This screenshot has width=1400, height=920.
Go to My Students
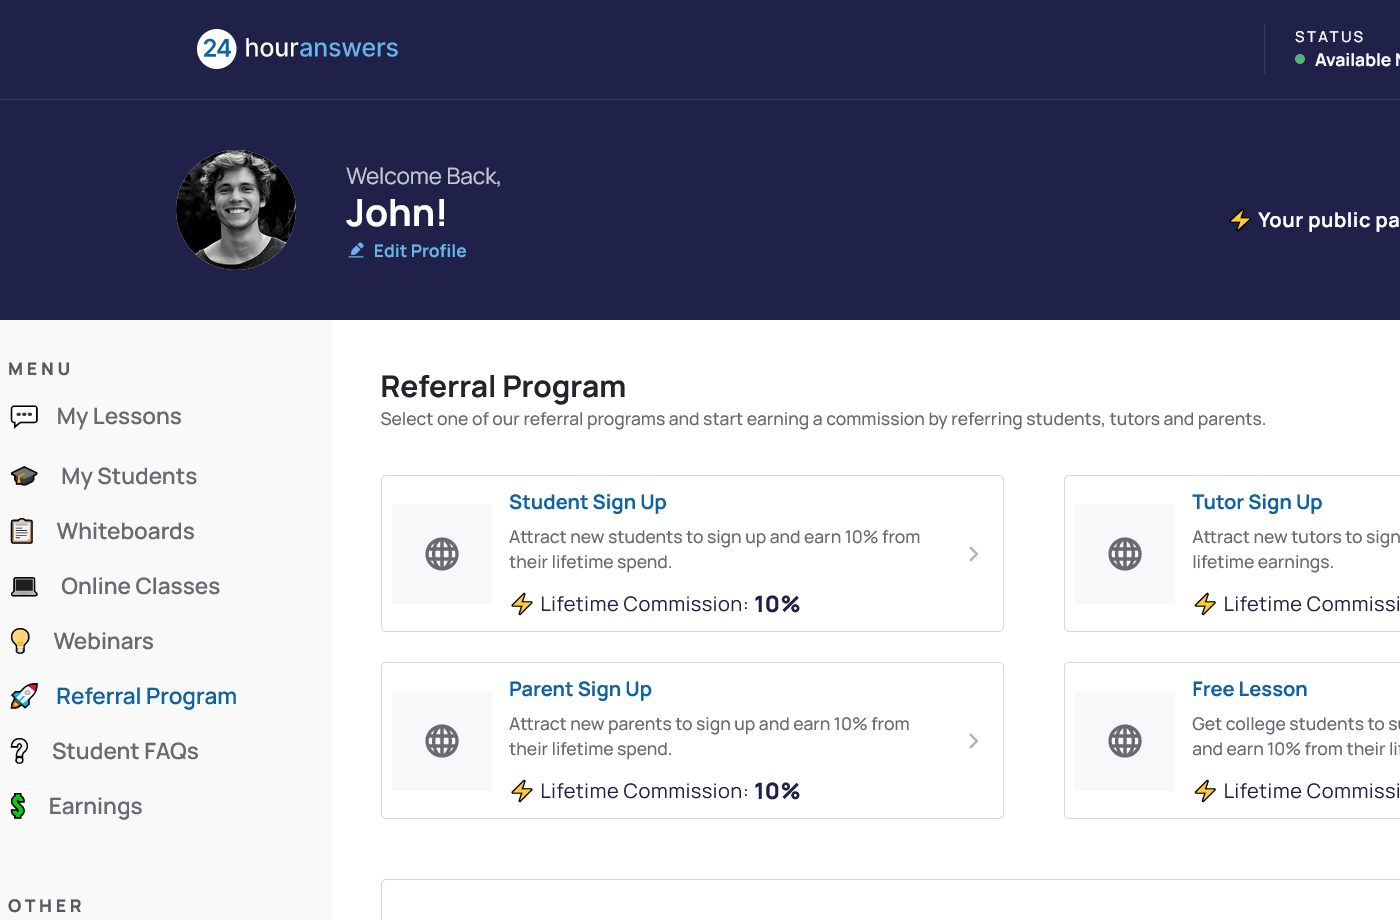(129, 476)
